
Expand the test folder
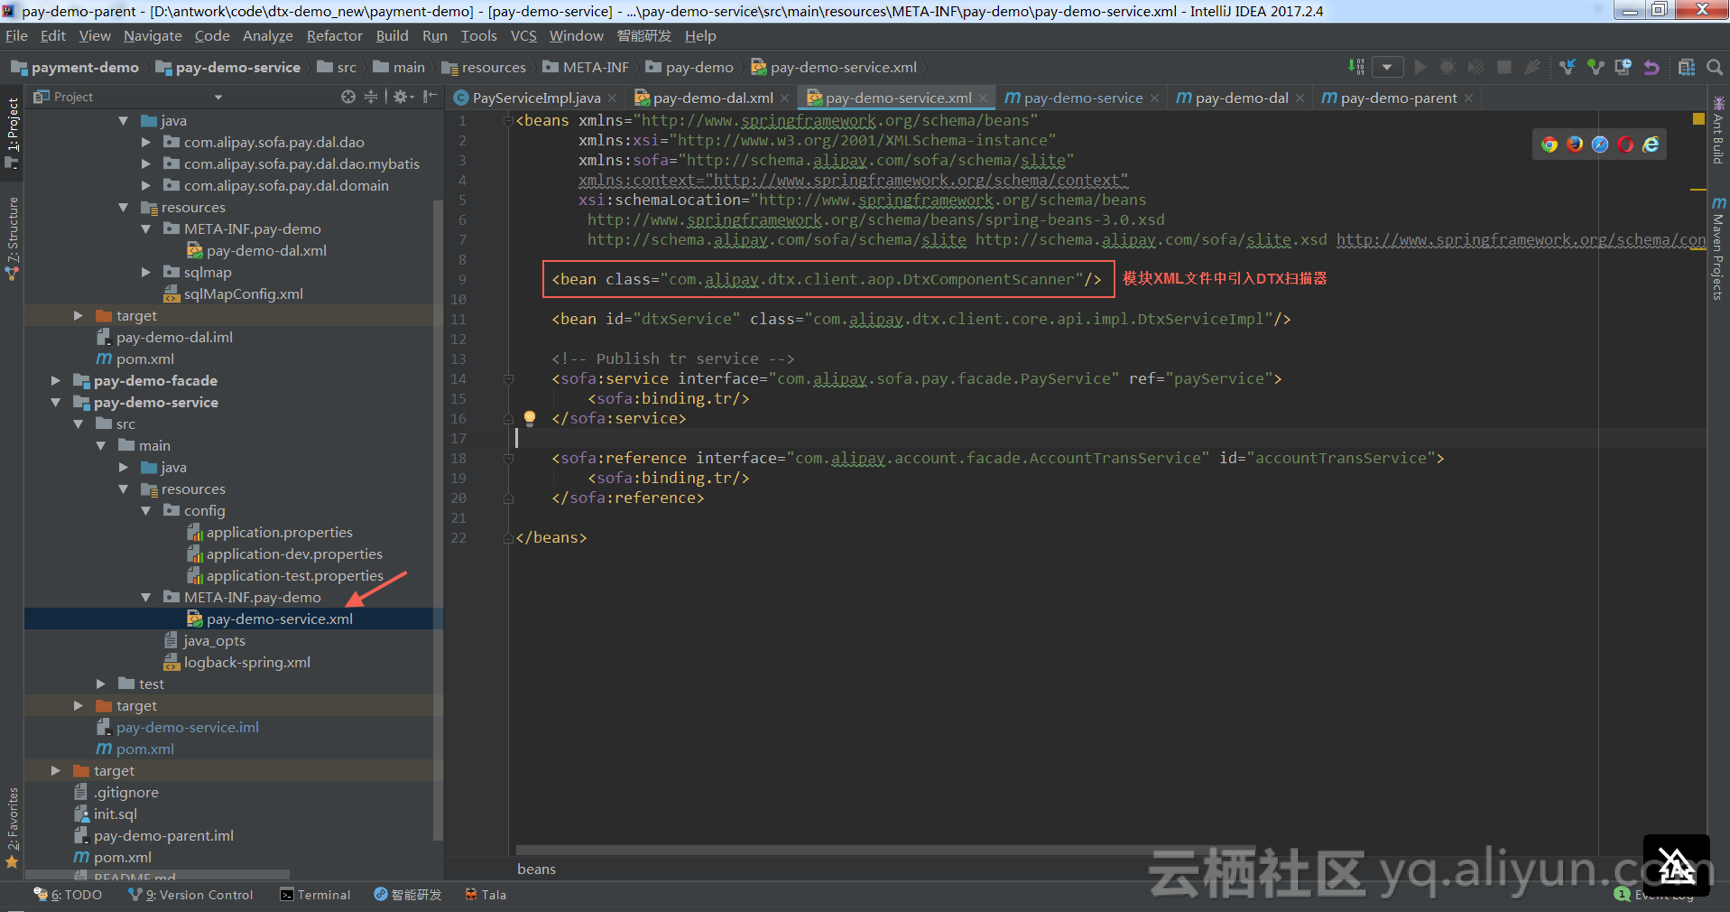coord(101,684)
